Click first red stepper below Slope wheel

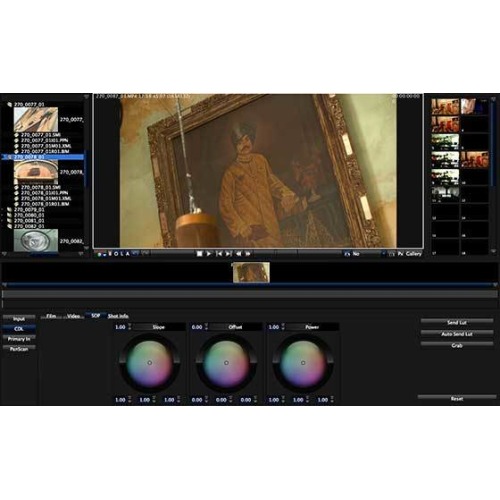pyautogui.click(x=130, y=400)
